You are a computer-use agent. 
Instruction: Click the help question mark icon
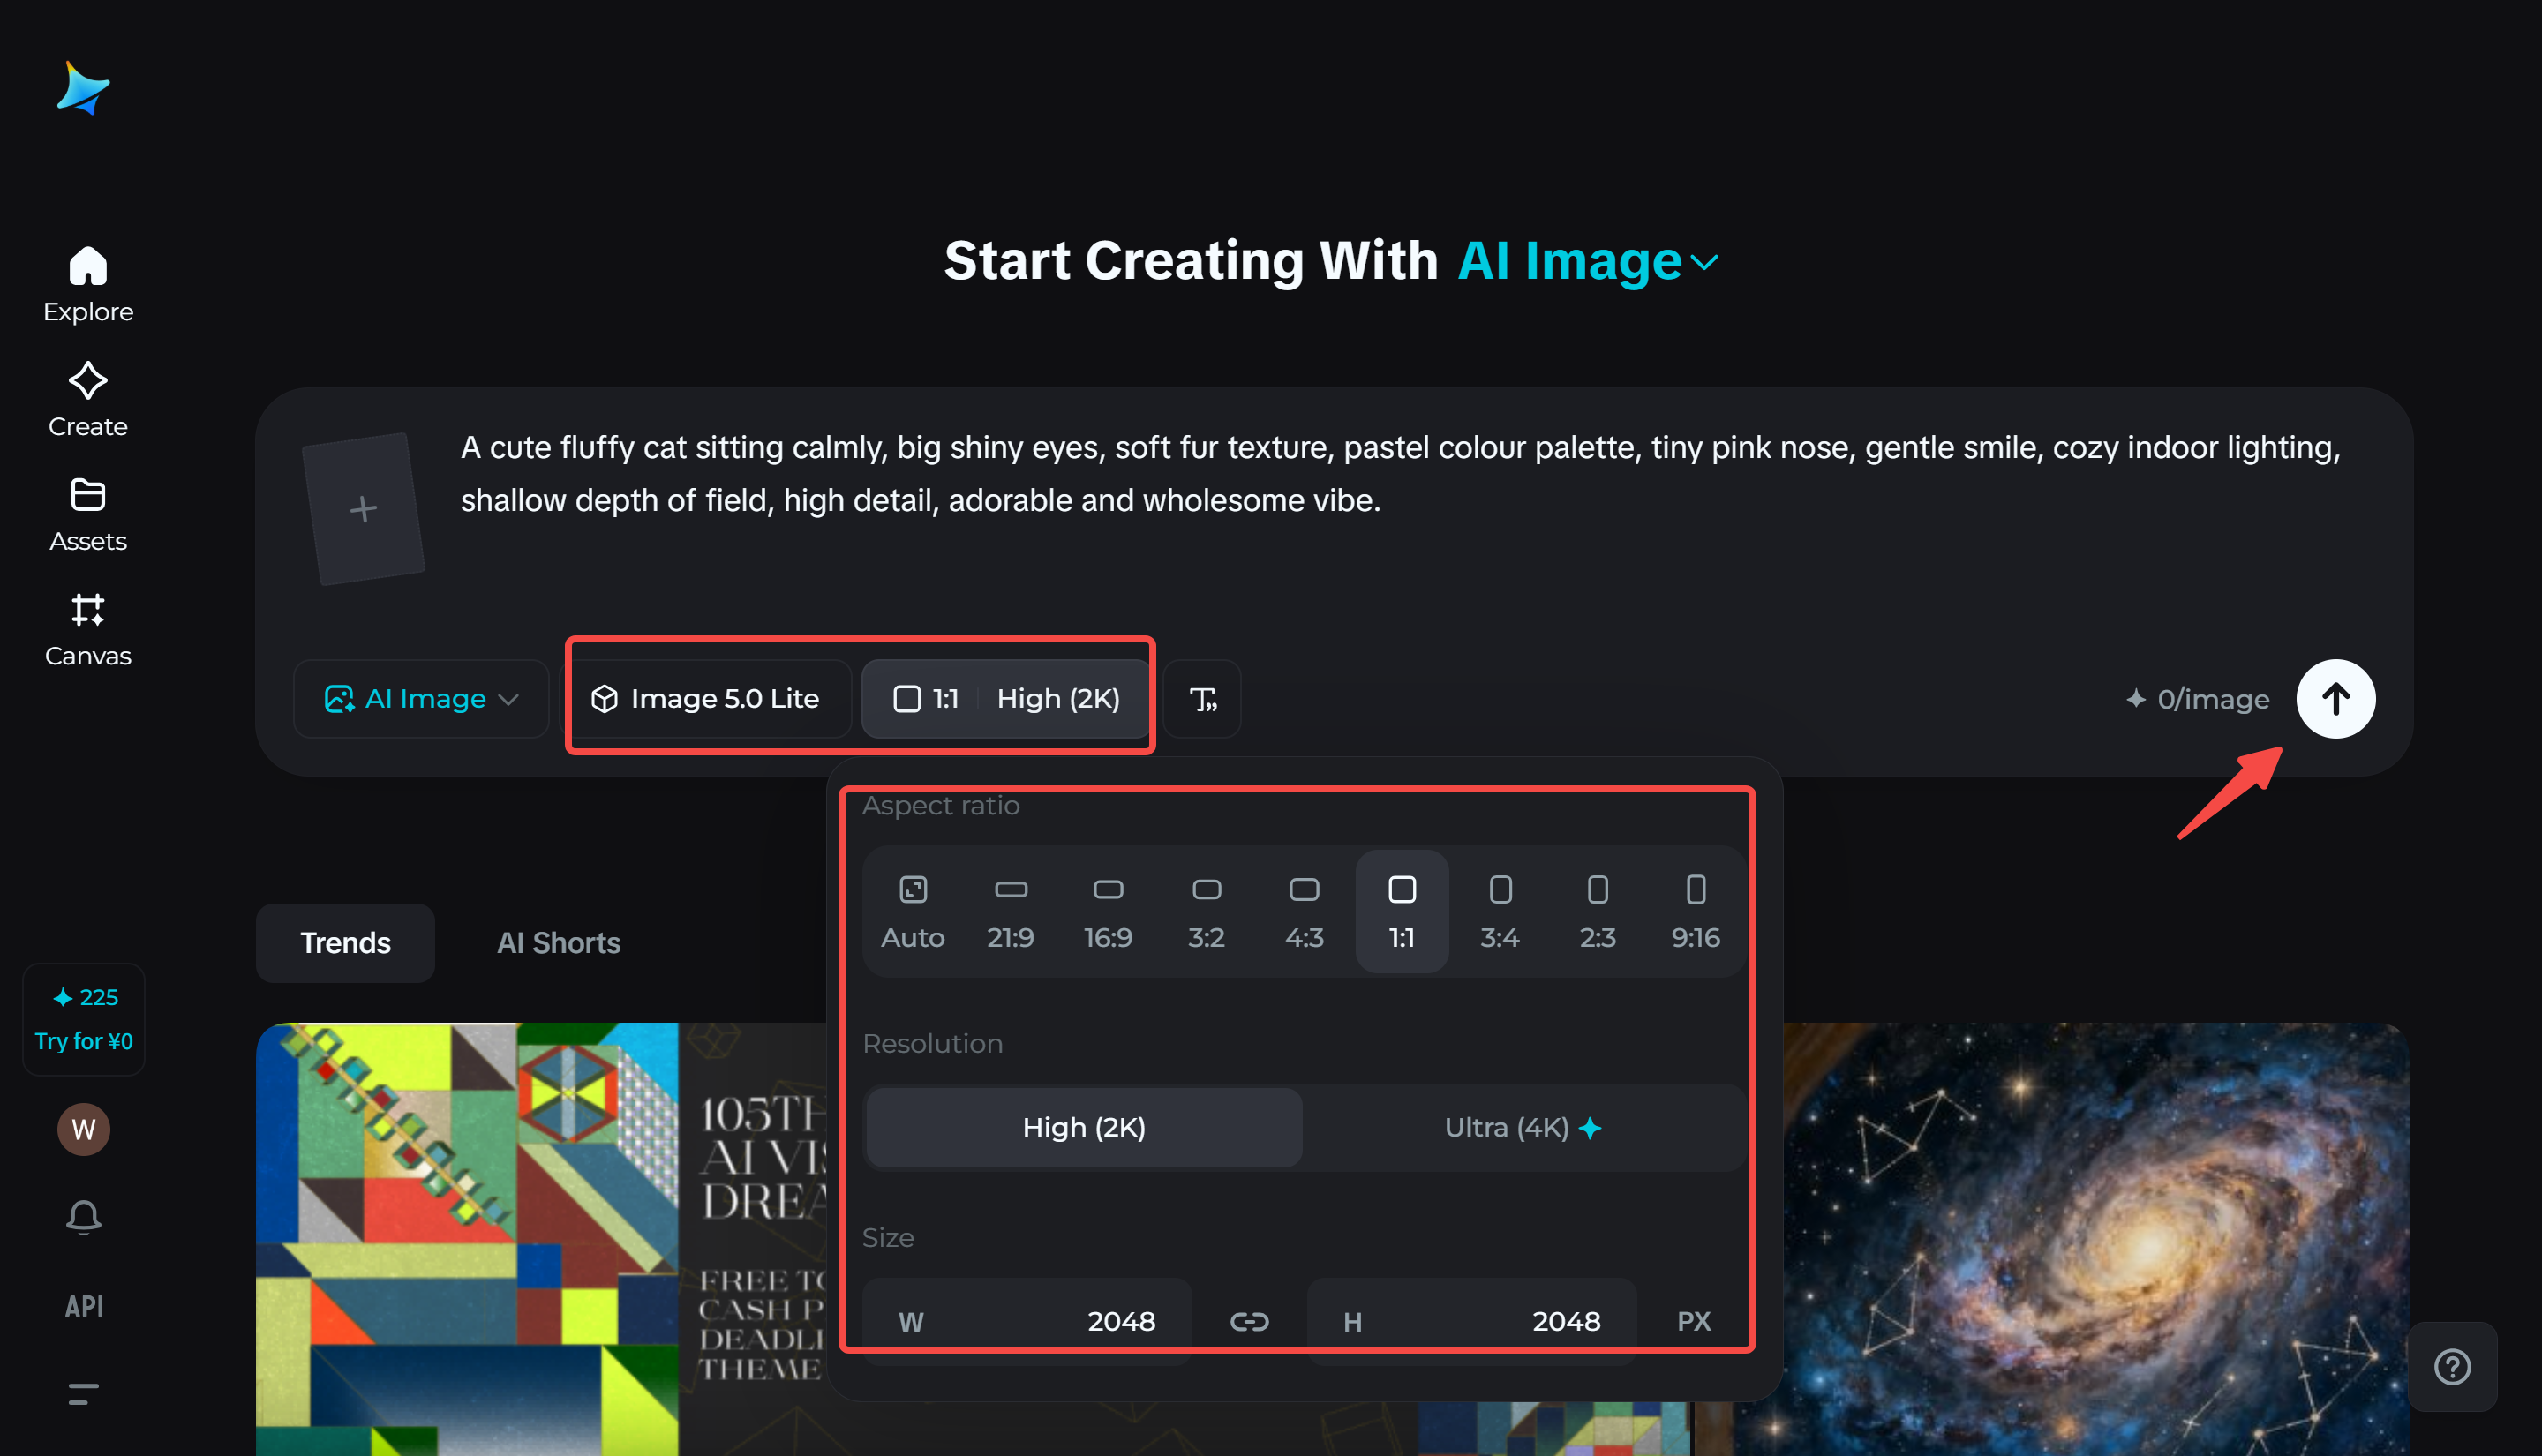point(2451,1366)
